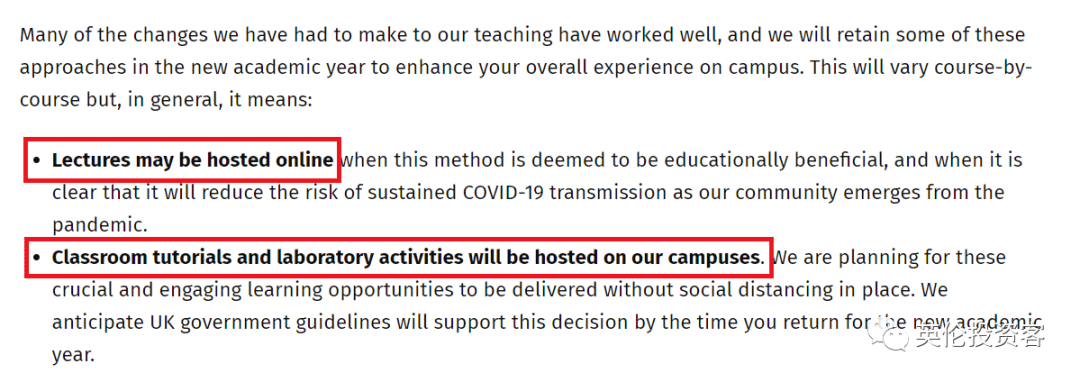Click the second bullet point marker
Screen dimensions: 1080x382
[37, 258]
